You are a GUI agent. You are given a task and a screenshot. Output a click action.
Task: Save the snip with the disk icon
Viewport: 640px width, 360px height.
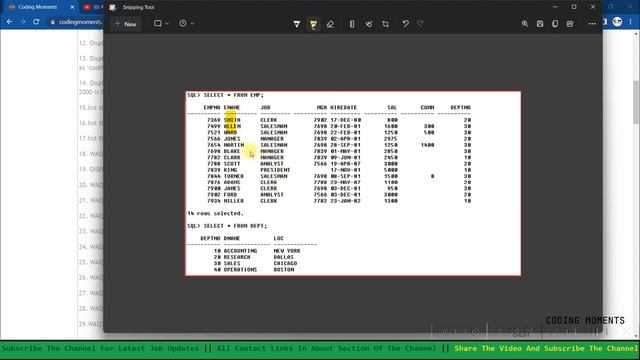[540, 24]
